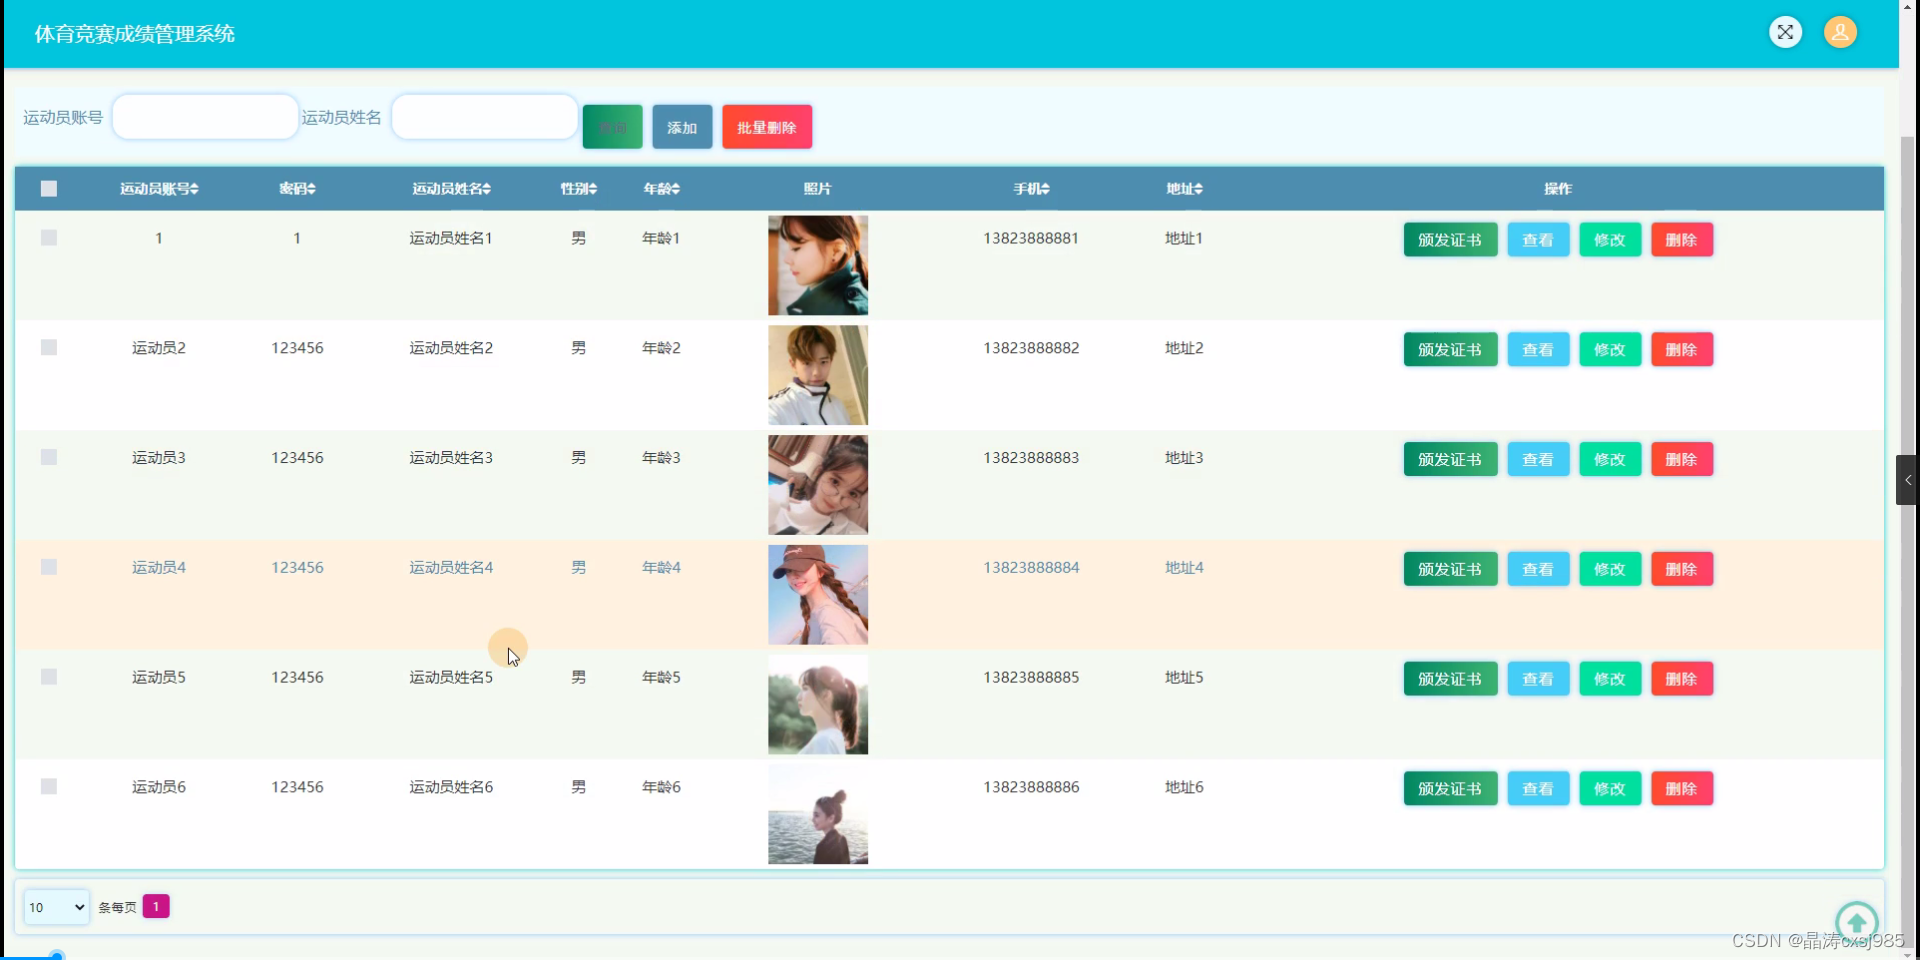1920x960 pixels.
Task: Check the row checkbox for 运动员5
Action: coord(49,677)
